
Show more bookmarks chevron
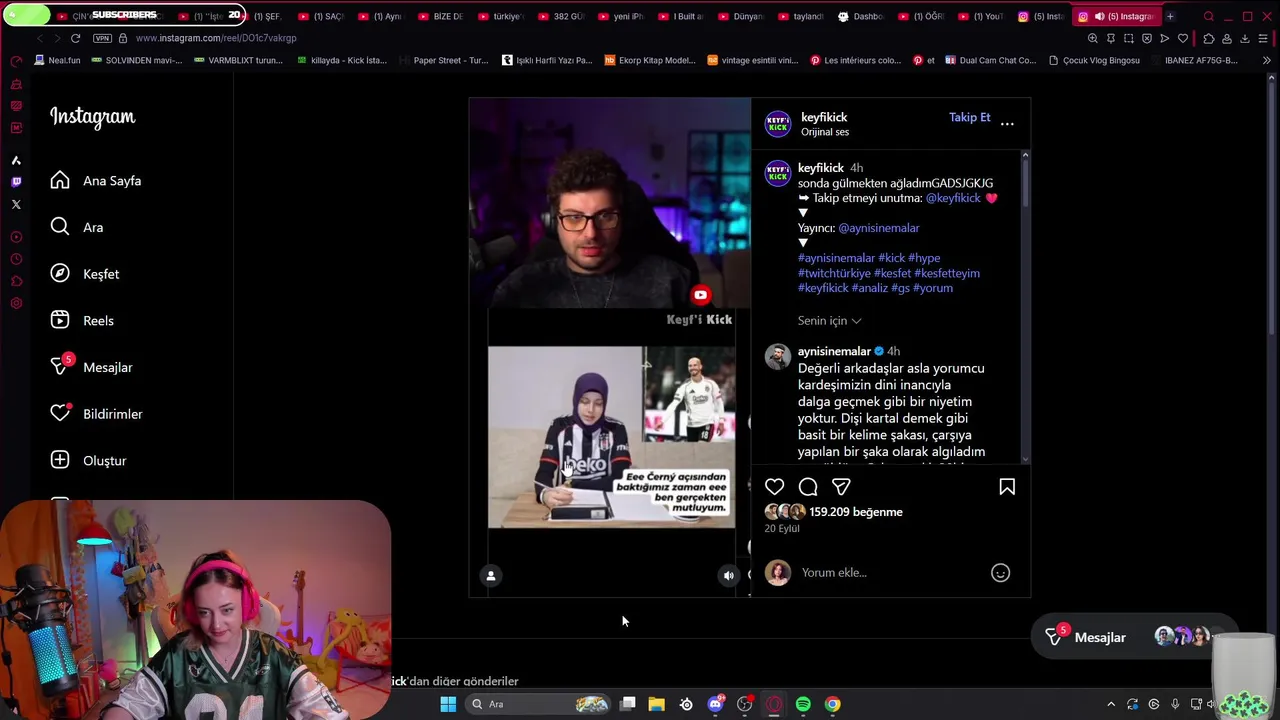tap(1267, 60)
